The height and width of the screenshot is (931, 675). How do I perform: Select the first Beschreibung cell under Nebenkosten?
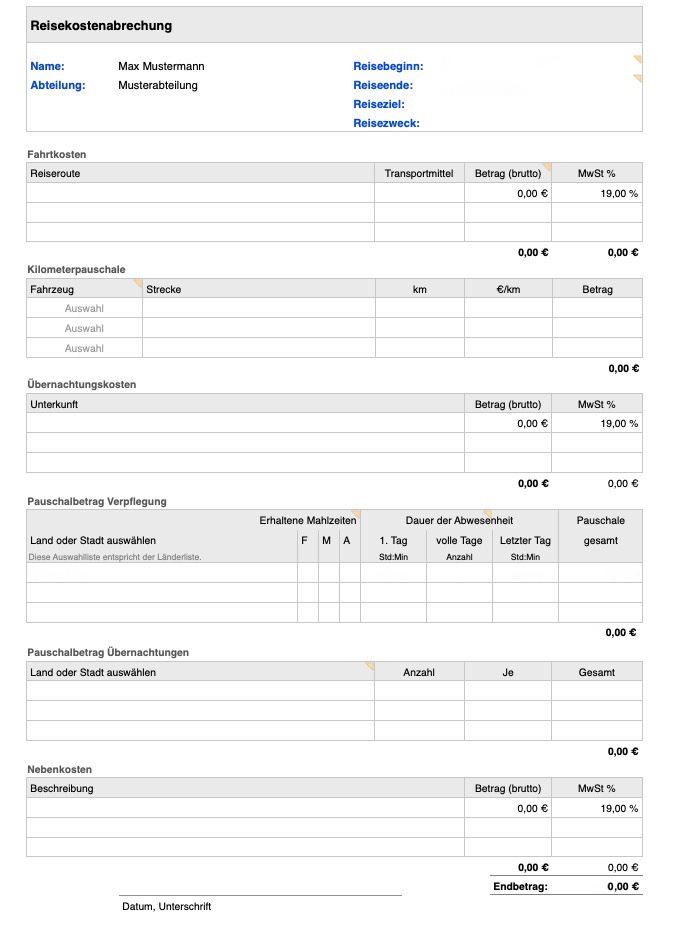tap(245, 808)
